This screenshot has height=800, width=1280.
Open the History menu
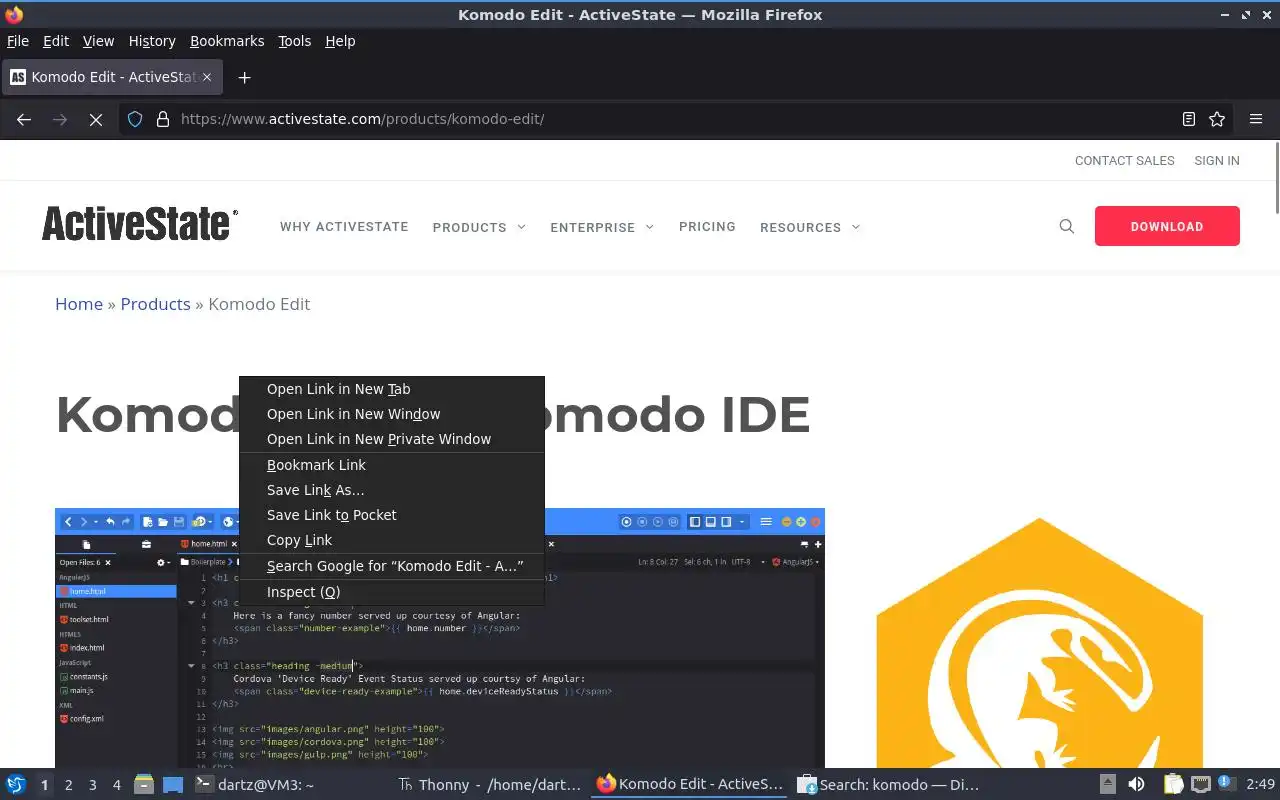(152, 41)
